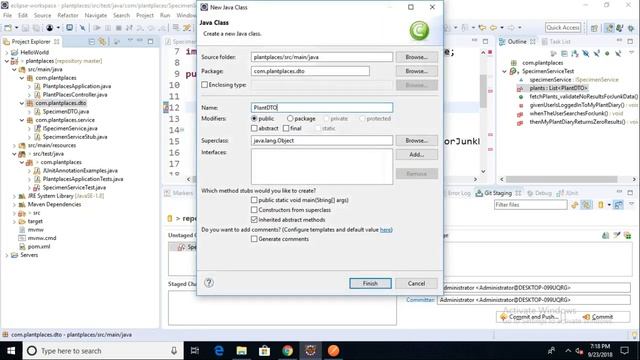Collapse com.plantplaces.service package
The width and height of the screenshot is (640, 360).
coord(22,120)
